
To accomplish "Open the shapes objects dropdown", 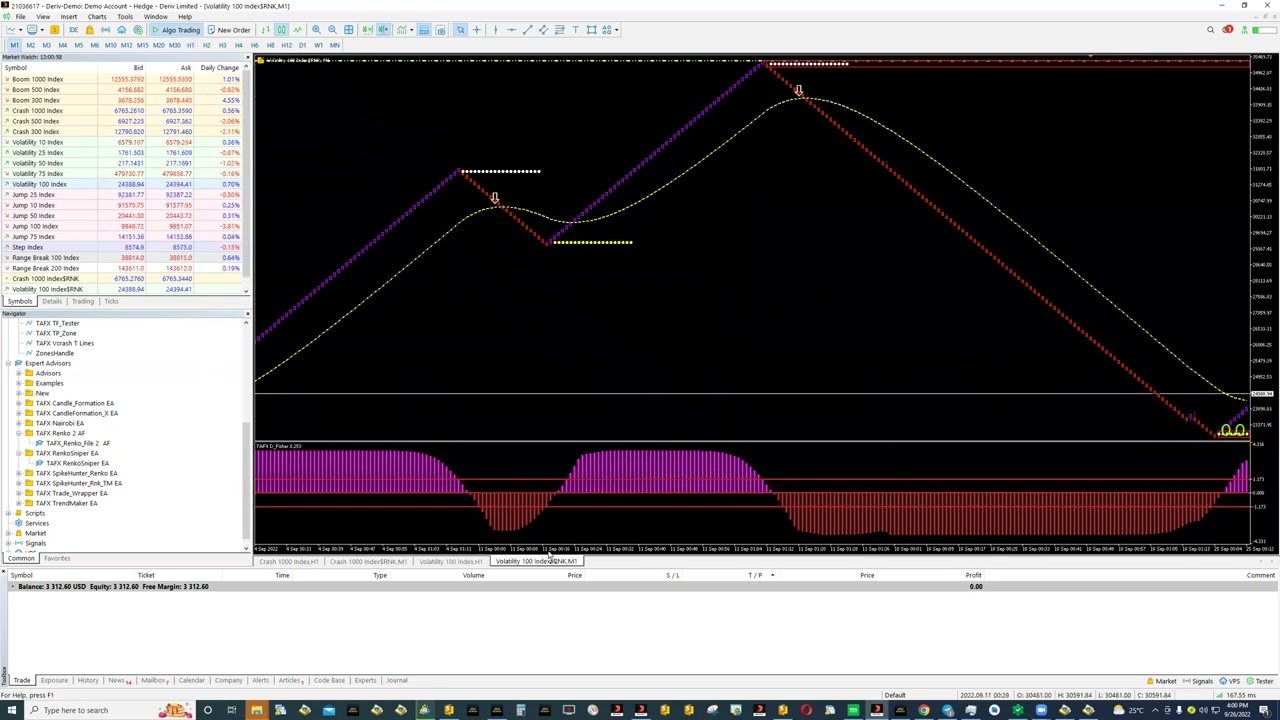I will click(x=610, y=30).
